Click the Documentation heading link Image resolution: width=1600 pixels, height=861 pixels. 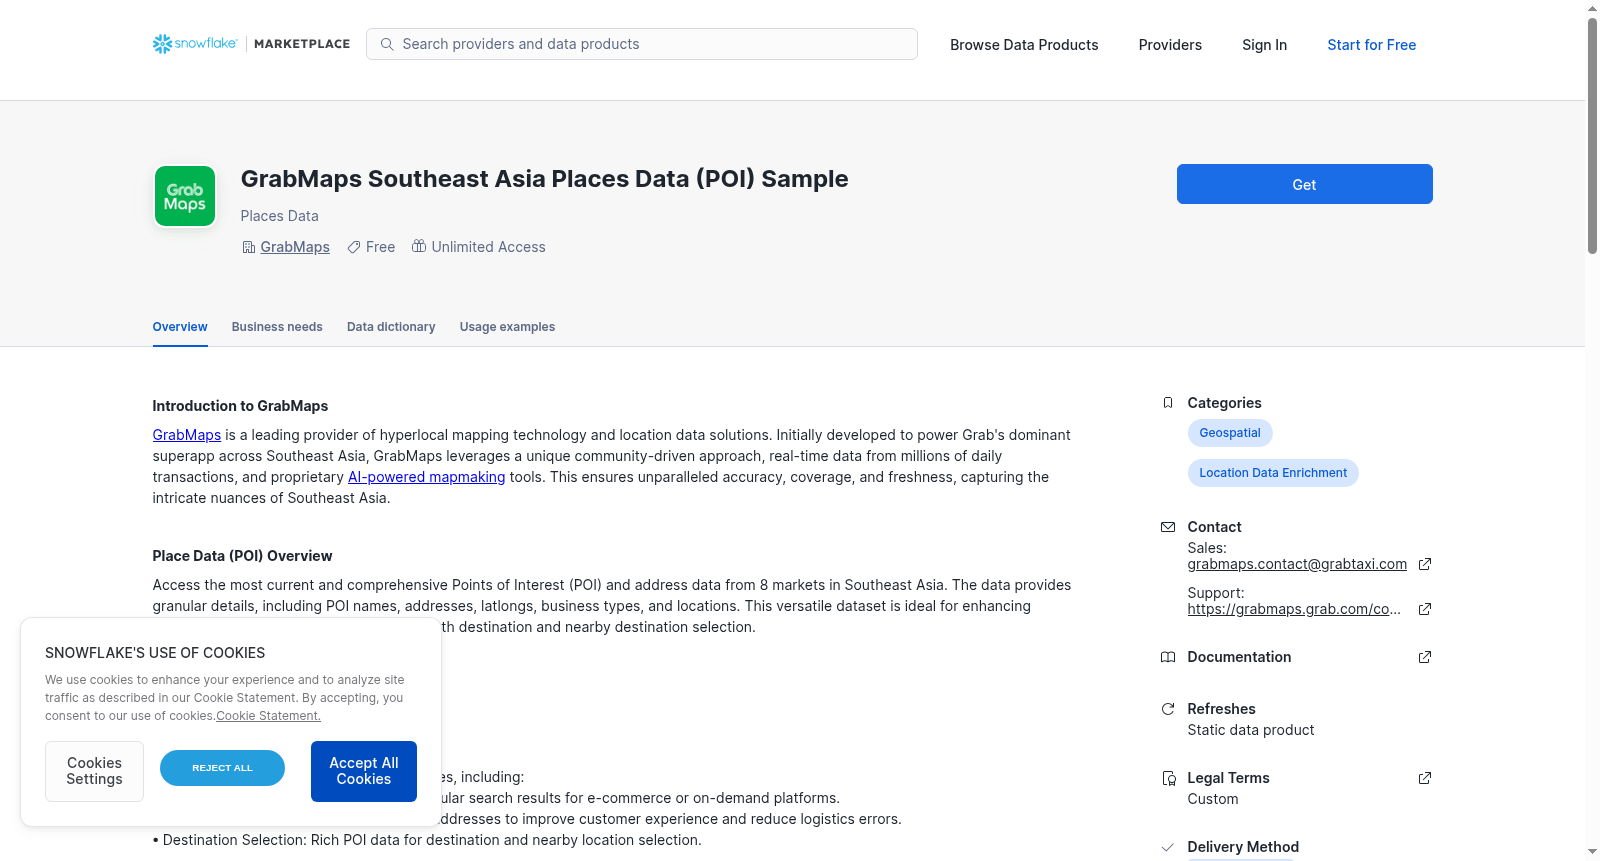click(1239, 657)
